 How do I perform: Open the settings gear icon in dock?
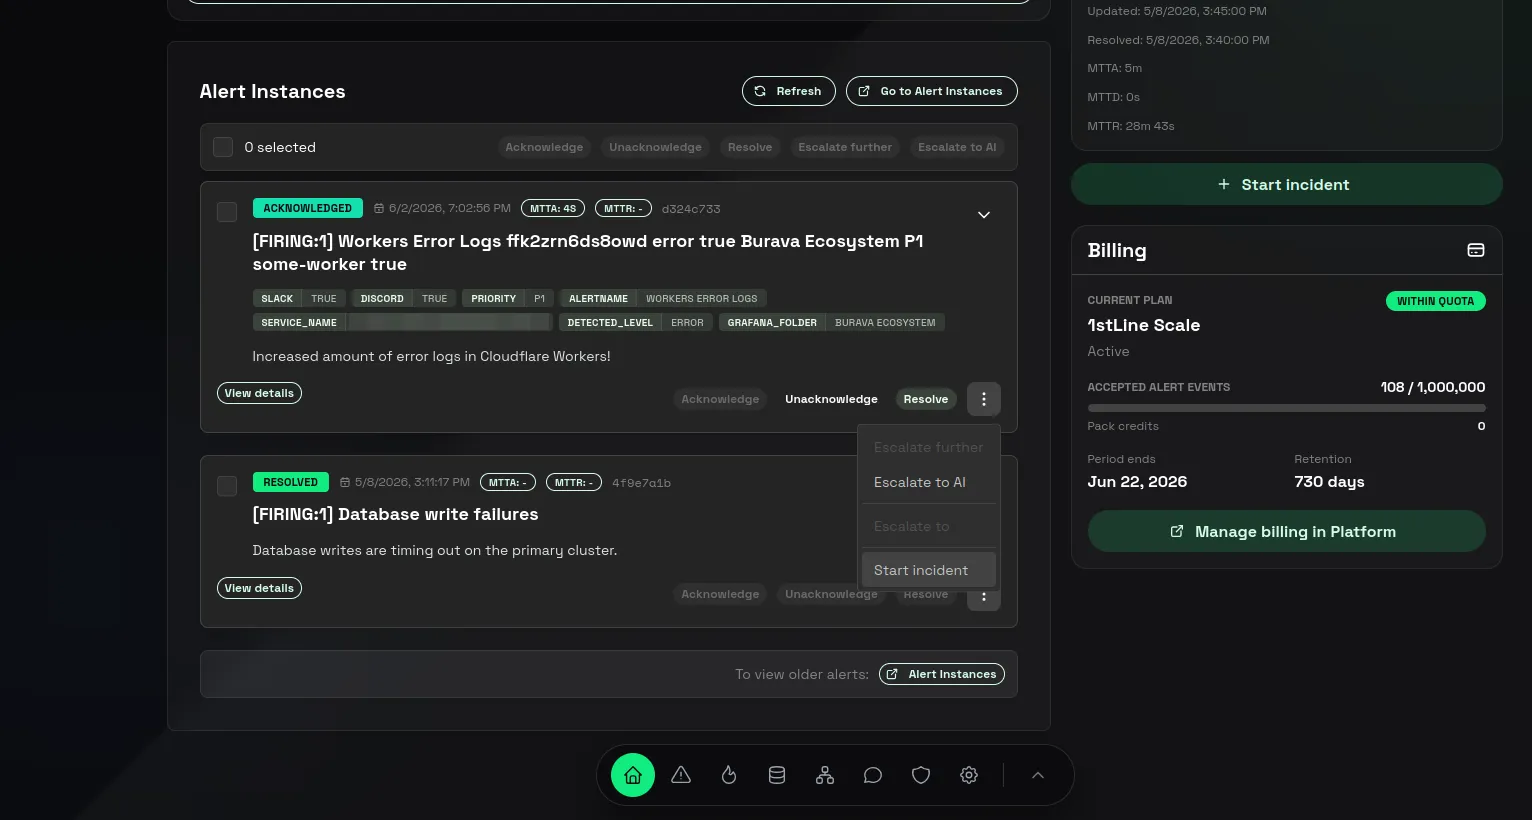pyautogui.click(x=969, y=775)
